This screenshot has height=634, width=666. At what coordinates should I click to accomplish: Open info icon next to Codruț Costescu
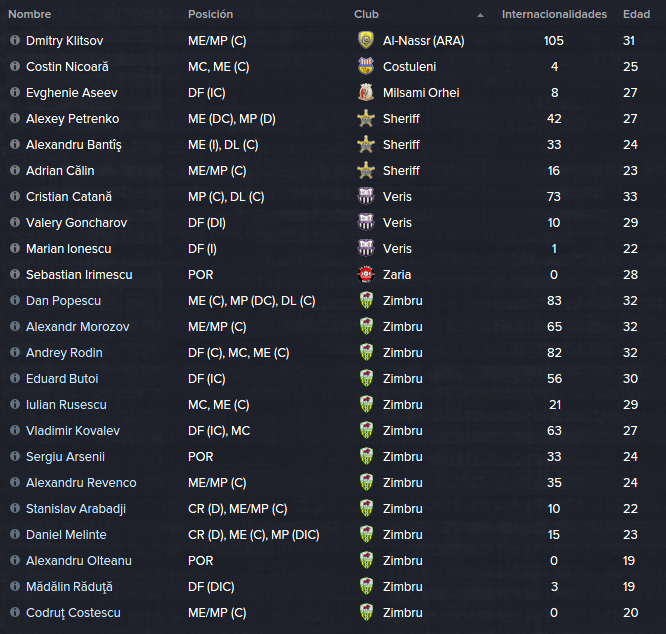point(15,612)
